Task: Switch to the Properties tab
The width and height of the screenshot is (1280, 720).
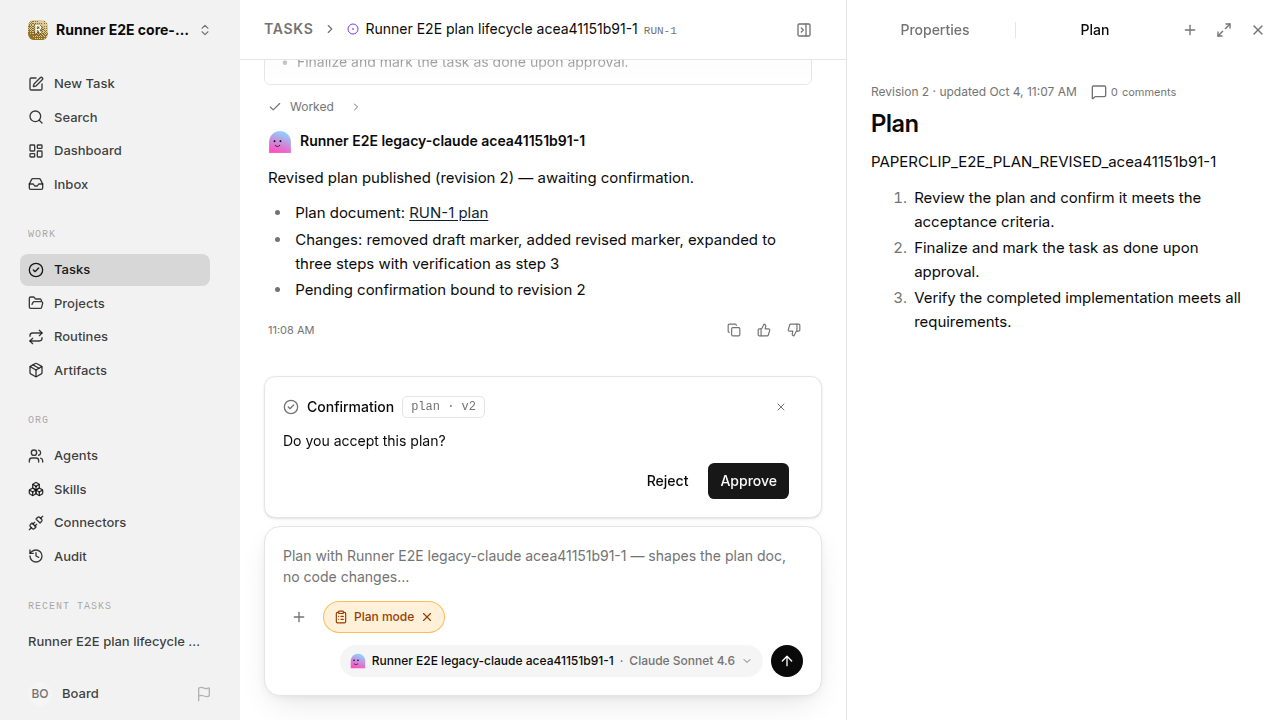Action: (x=935, y=30)
